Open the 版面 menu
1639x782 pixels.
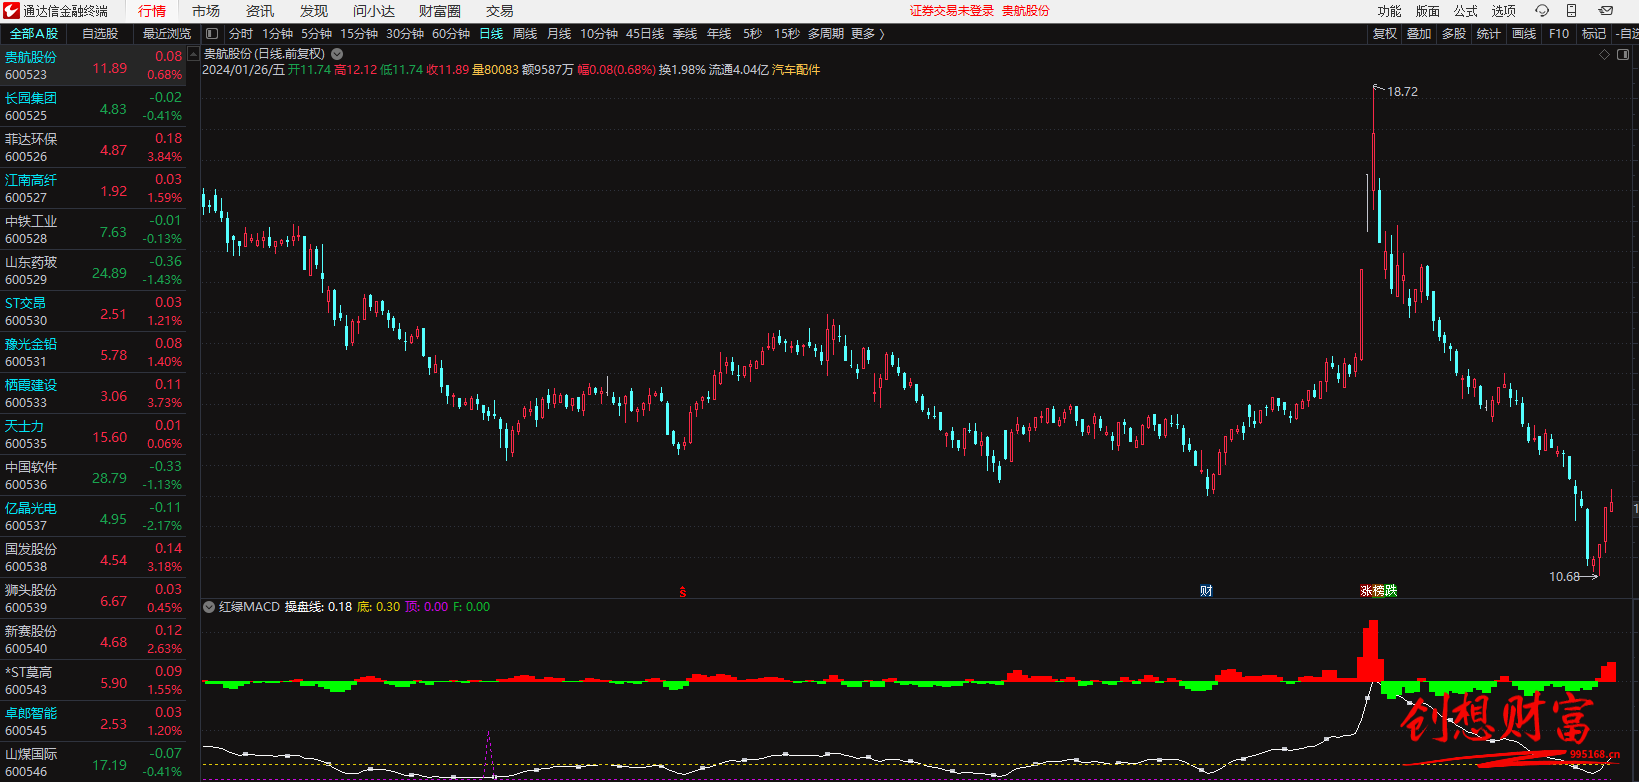pos(1427,11)
